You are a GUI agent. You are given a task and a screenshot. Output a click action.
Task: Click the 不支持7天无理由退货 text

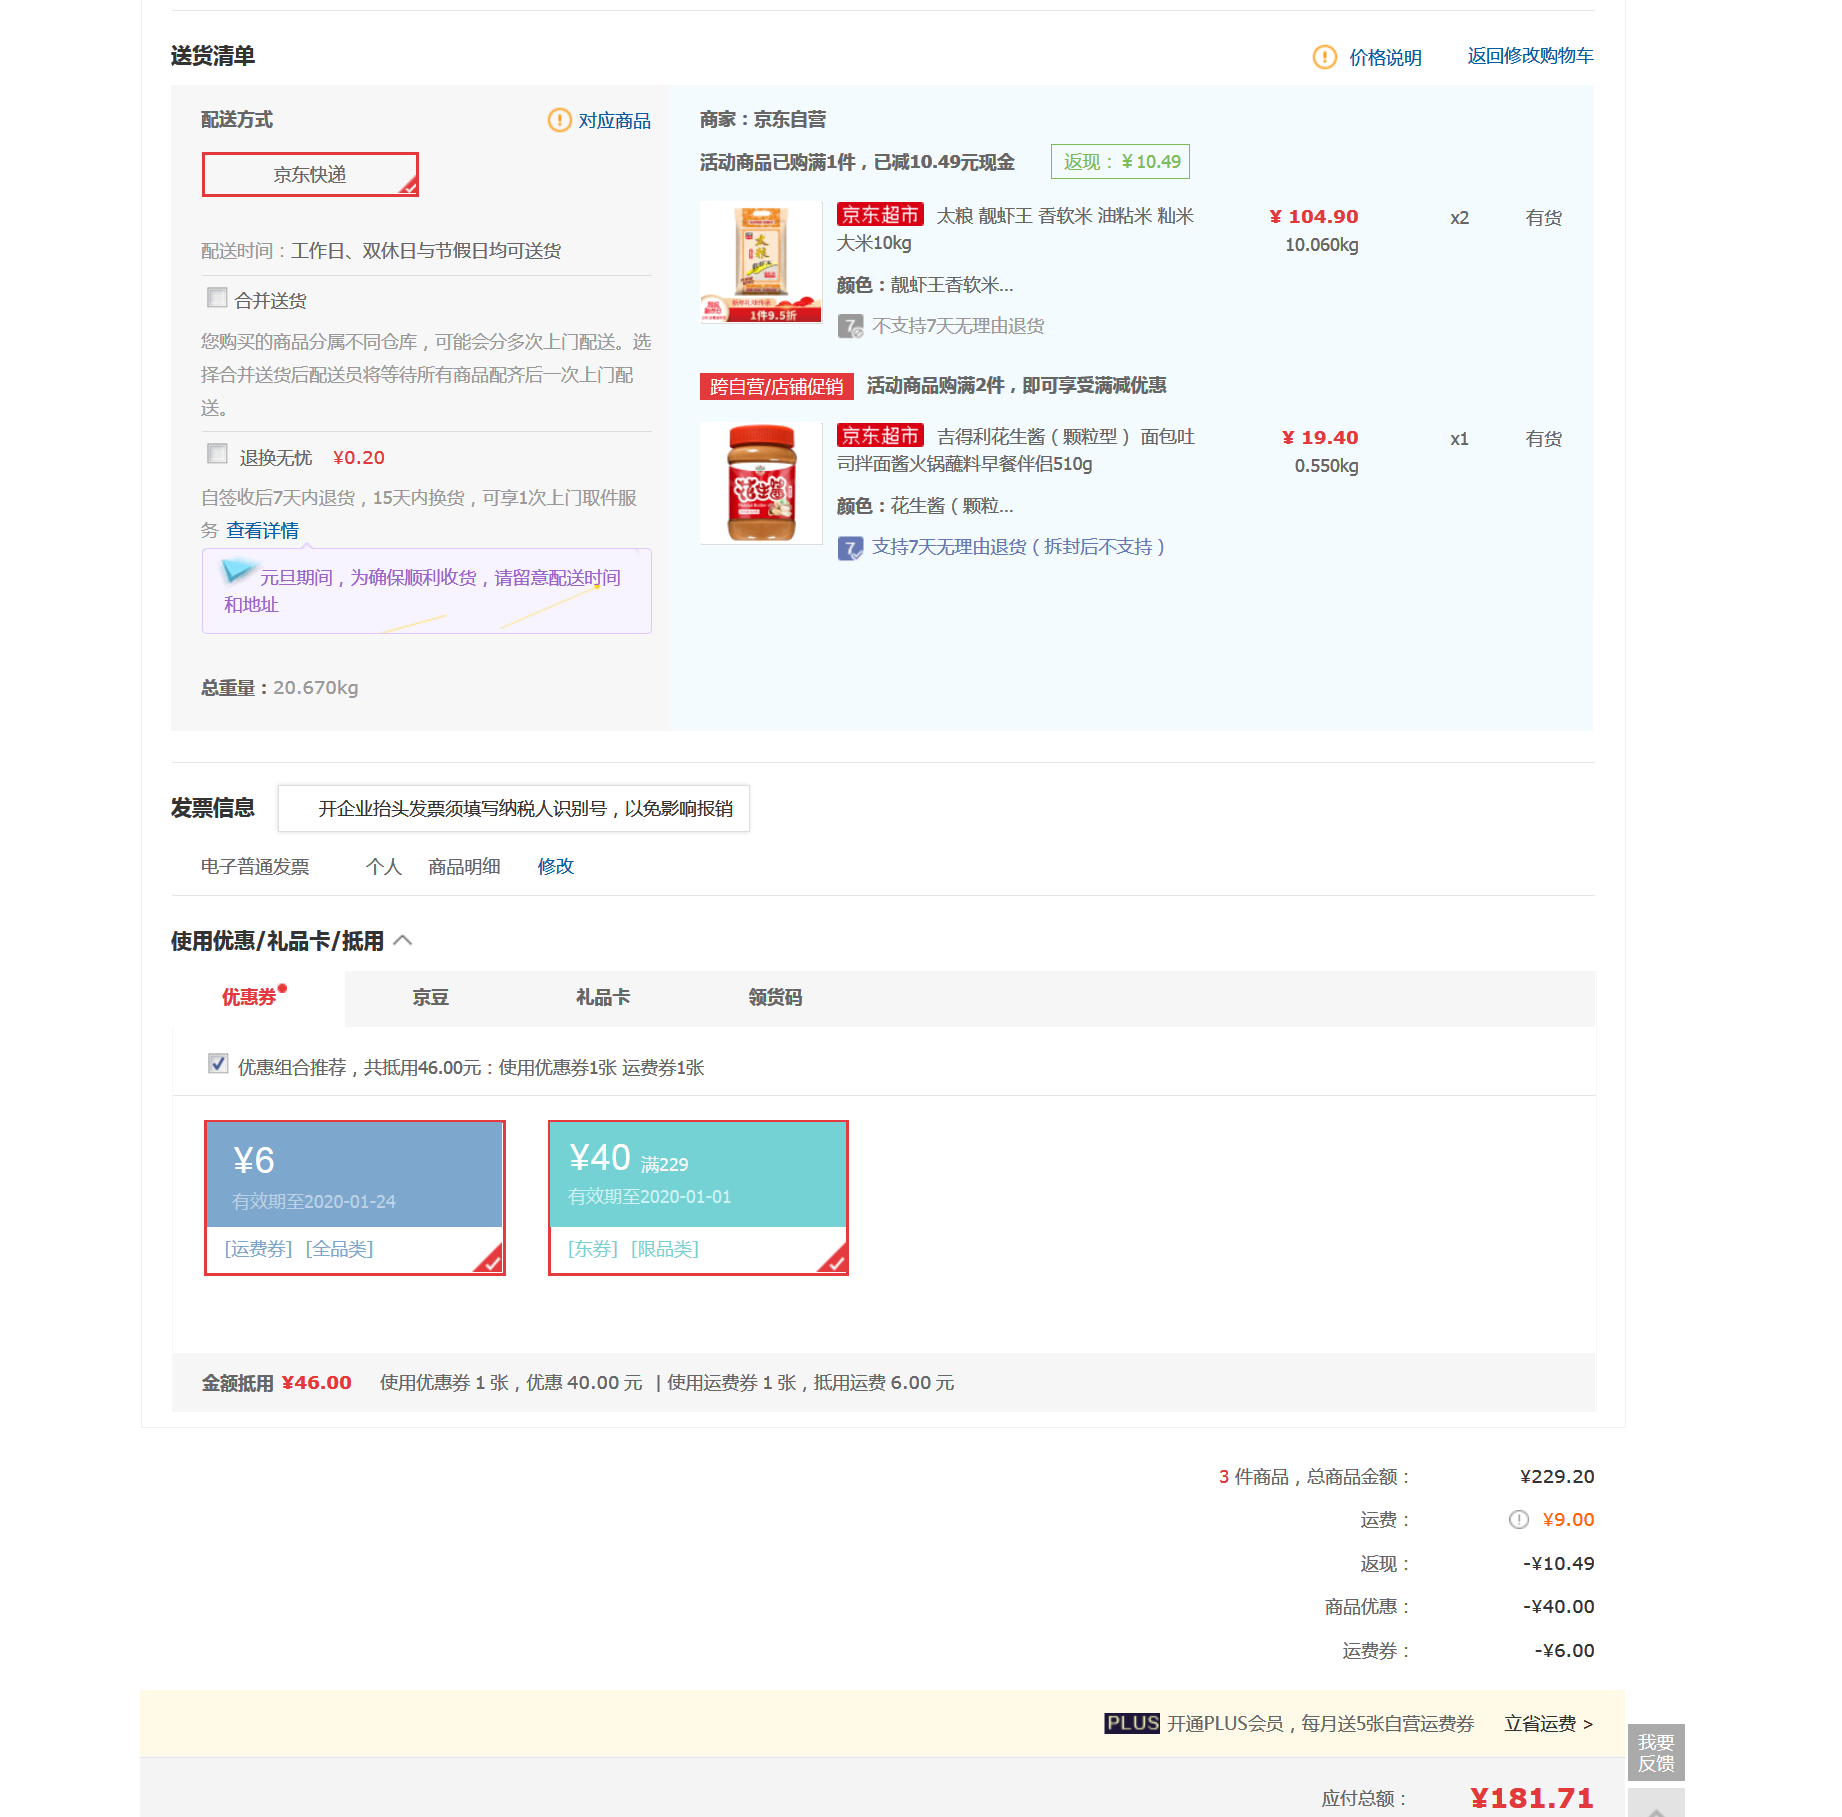click(x=958, y=326)
